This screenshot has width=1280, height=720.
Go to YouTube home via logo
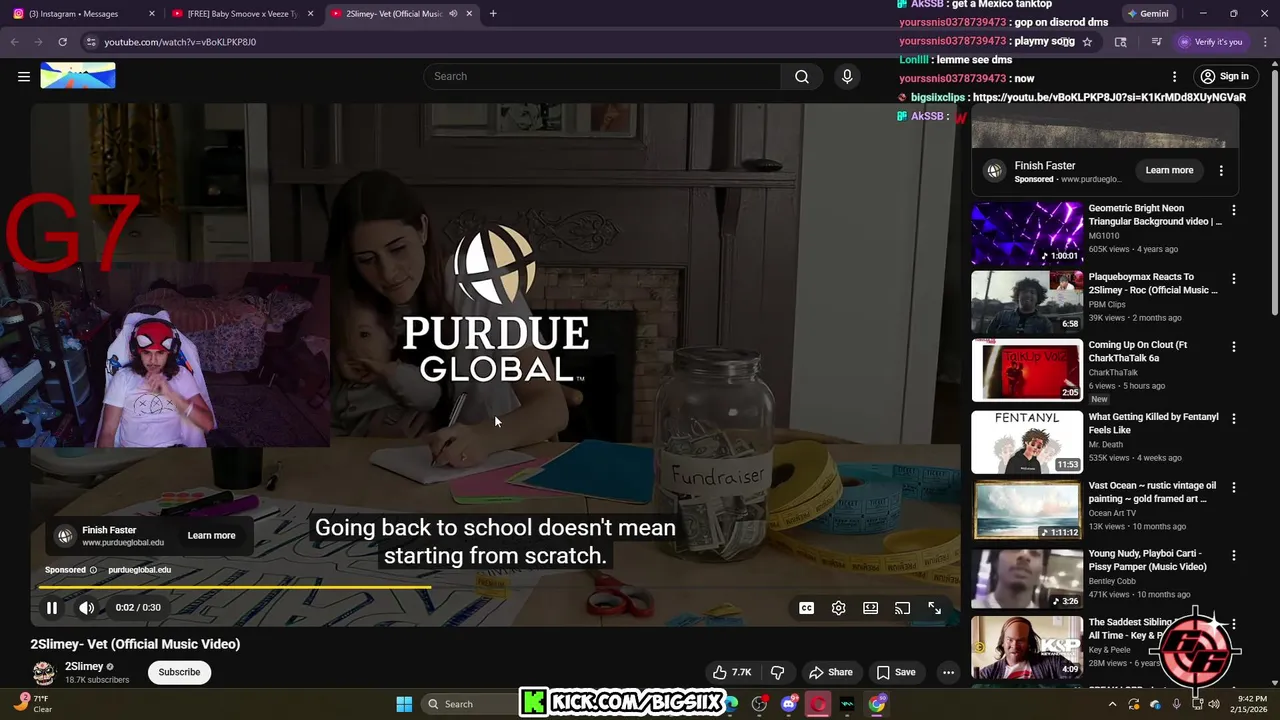click(x=78, y=76)
